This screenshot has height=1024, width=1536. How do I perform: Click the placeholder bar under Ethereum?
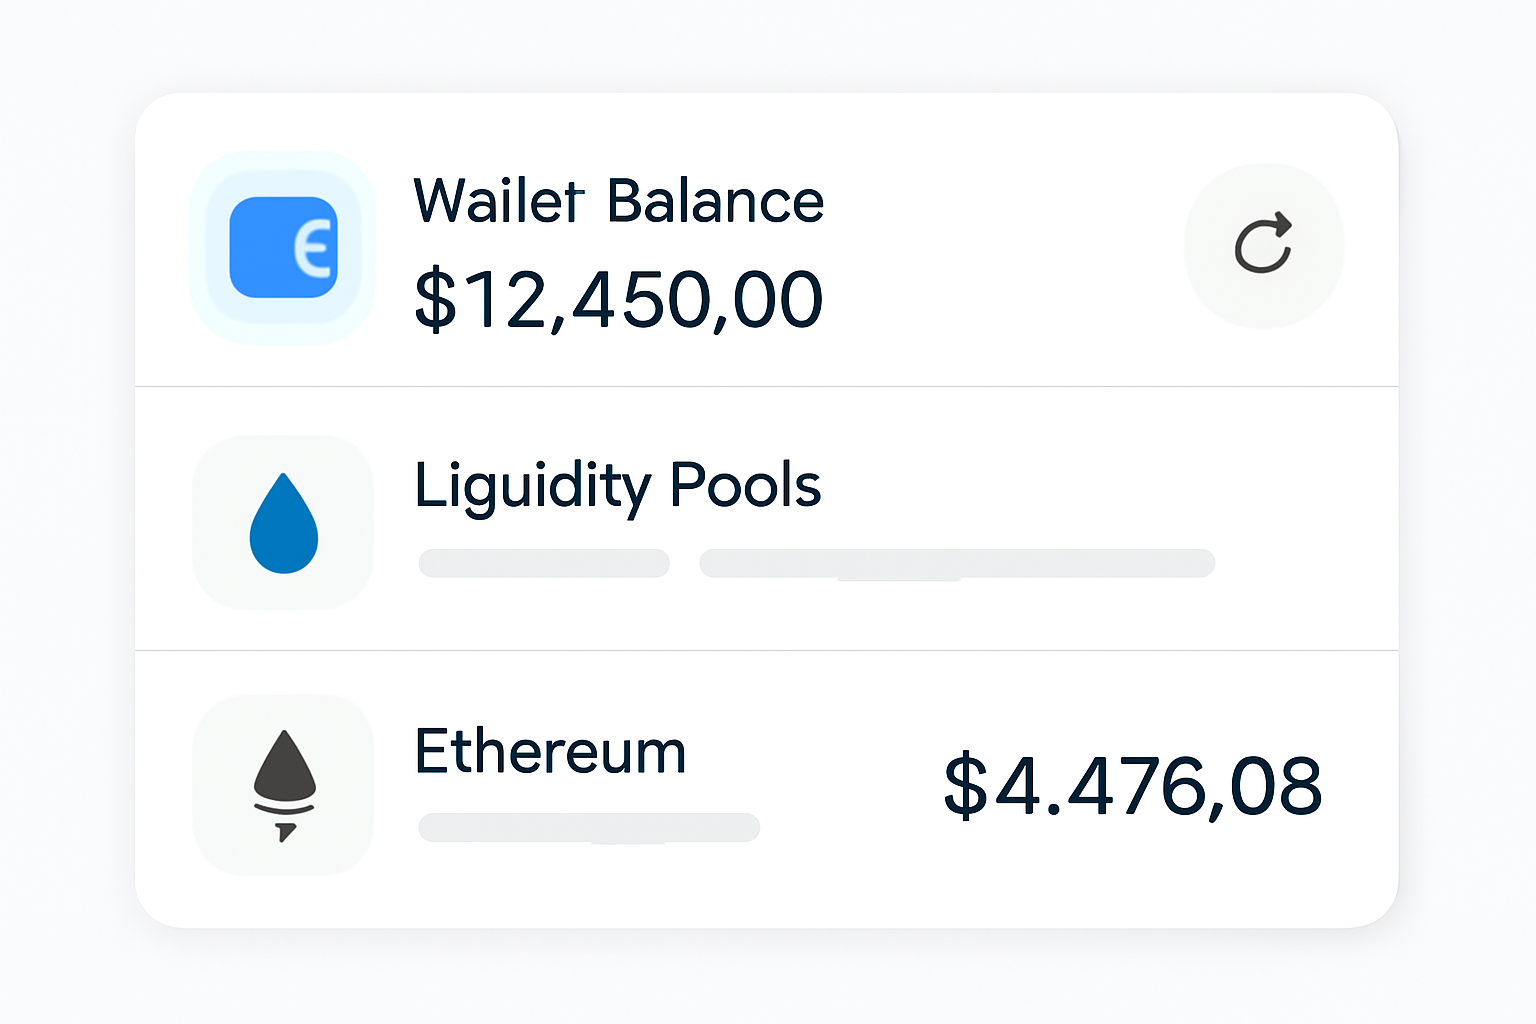(x=588, y=827)
